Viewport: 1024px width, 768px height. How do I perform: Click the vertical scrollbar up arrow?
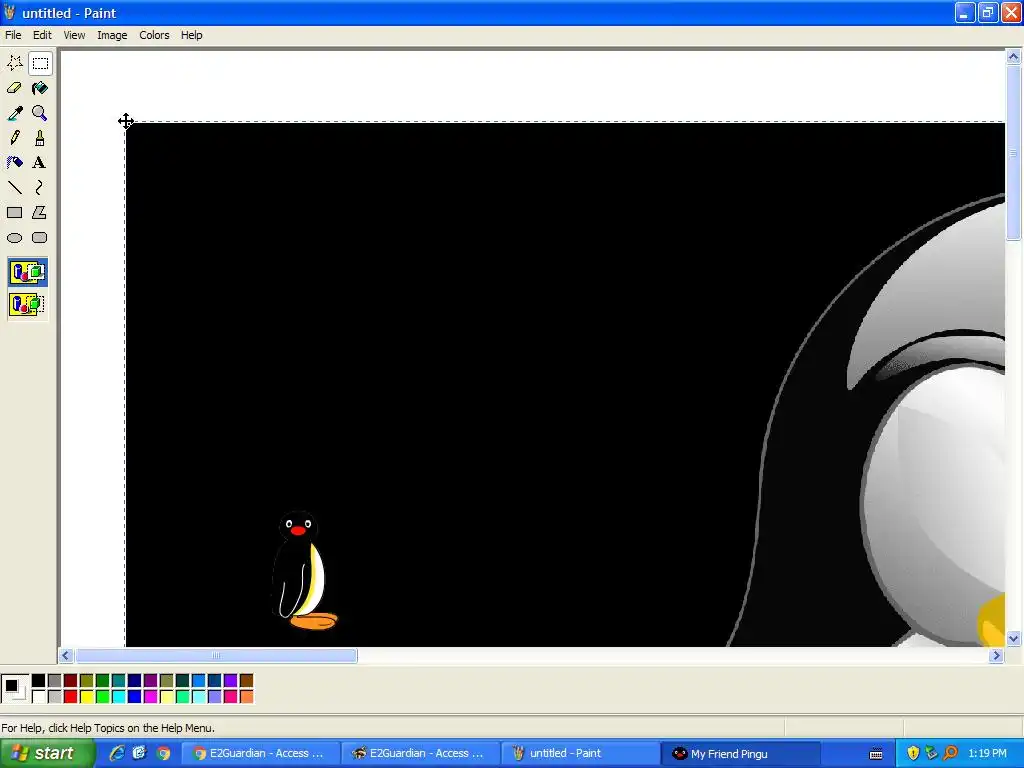1013,57
